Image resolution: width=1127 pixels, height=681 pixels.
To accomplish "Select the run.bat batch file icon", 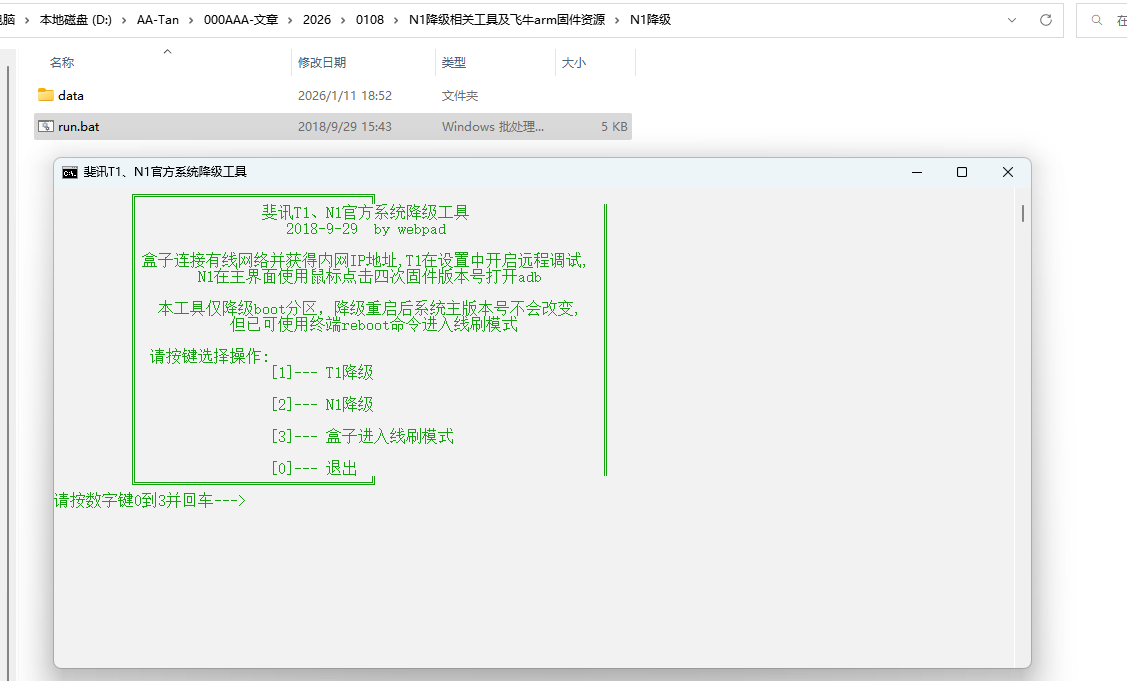I will click(45, 127).
